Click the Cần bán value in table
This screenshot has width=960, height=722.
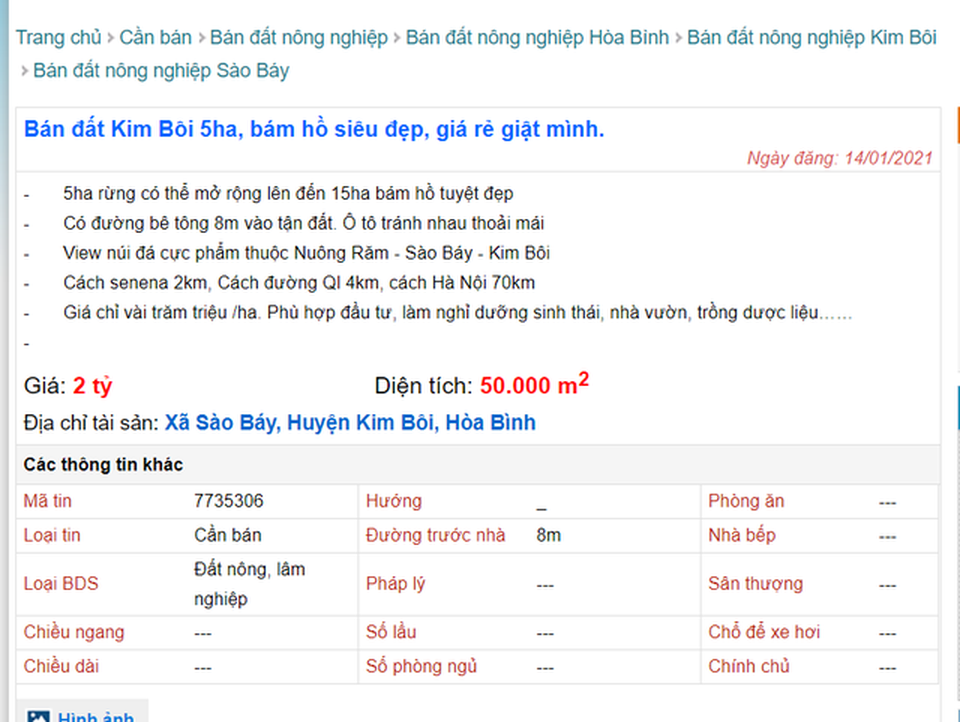[x=228, y=535]
